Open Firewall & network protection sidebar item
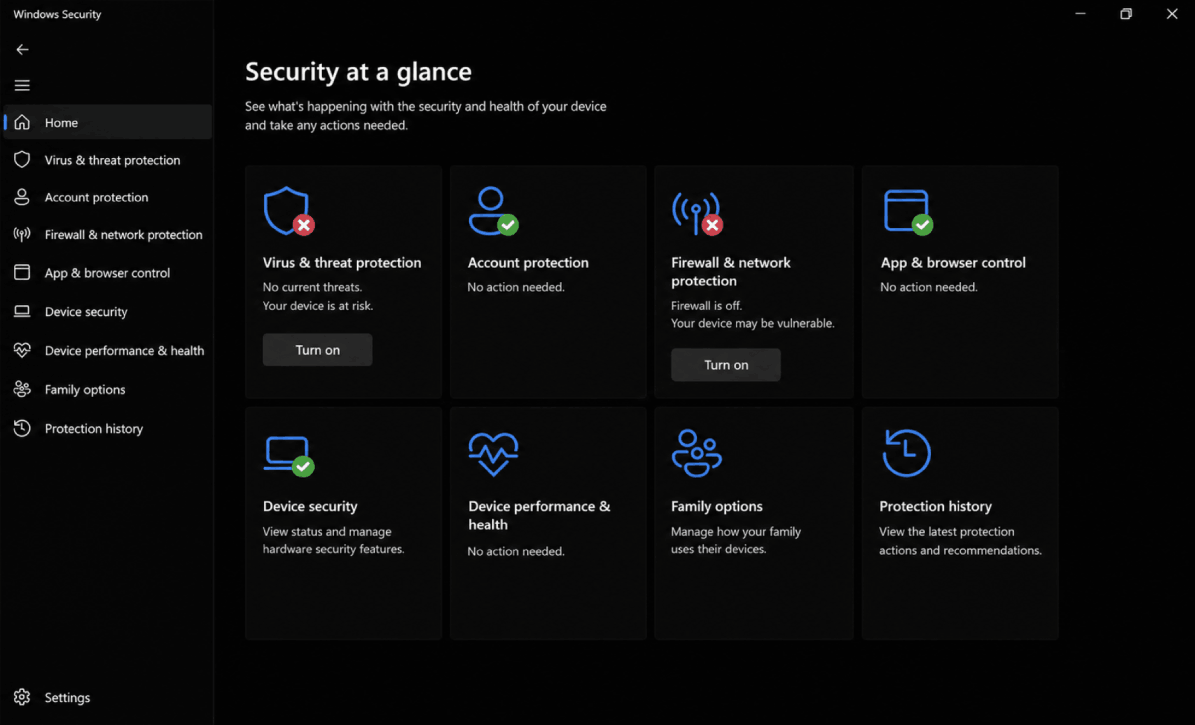 107,234
